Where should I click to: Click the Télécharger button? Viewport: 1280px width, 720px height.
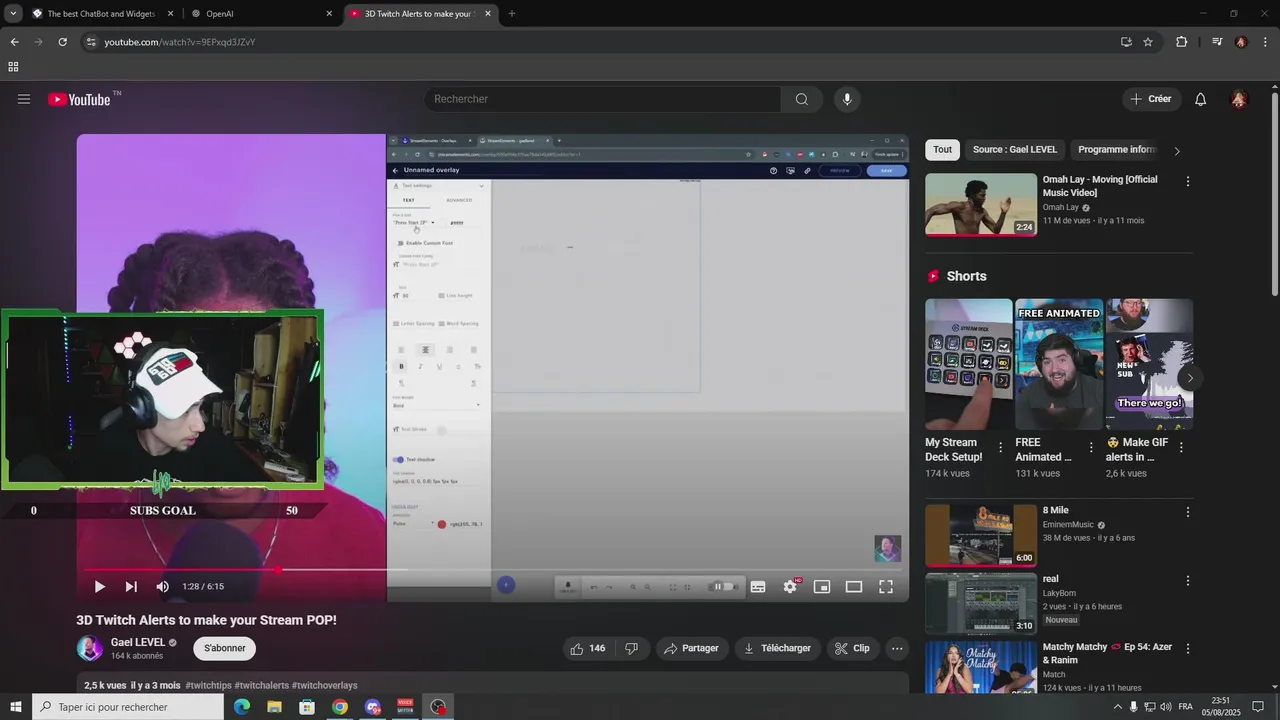pyautogui.click(x=777, y=648)
